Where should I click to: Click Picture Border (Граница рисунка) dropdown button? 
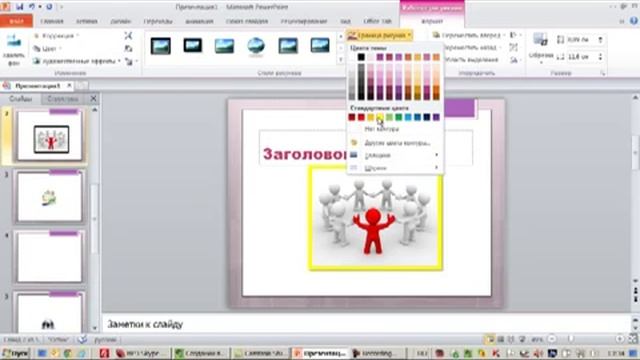coord(380,36)
